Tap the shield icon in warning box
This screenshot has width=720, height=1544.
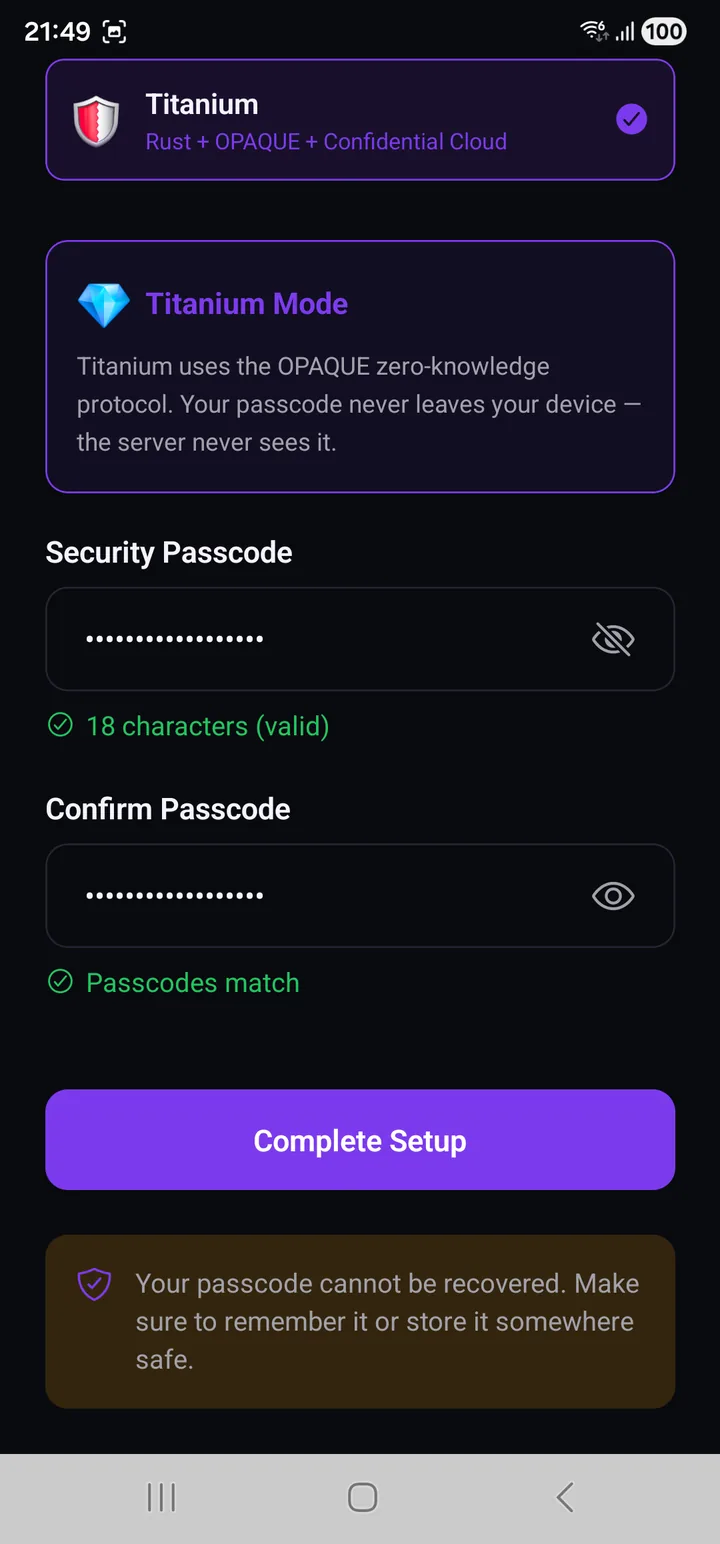[x=94, y=1284]
